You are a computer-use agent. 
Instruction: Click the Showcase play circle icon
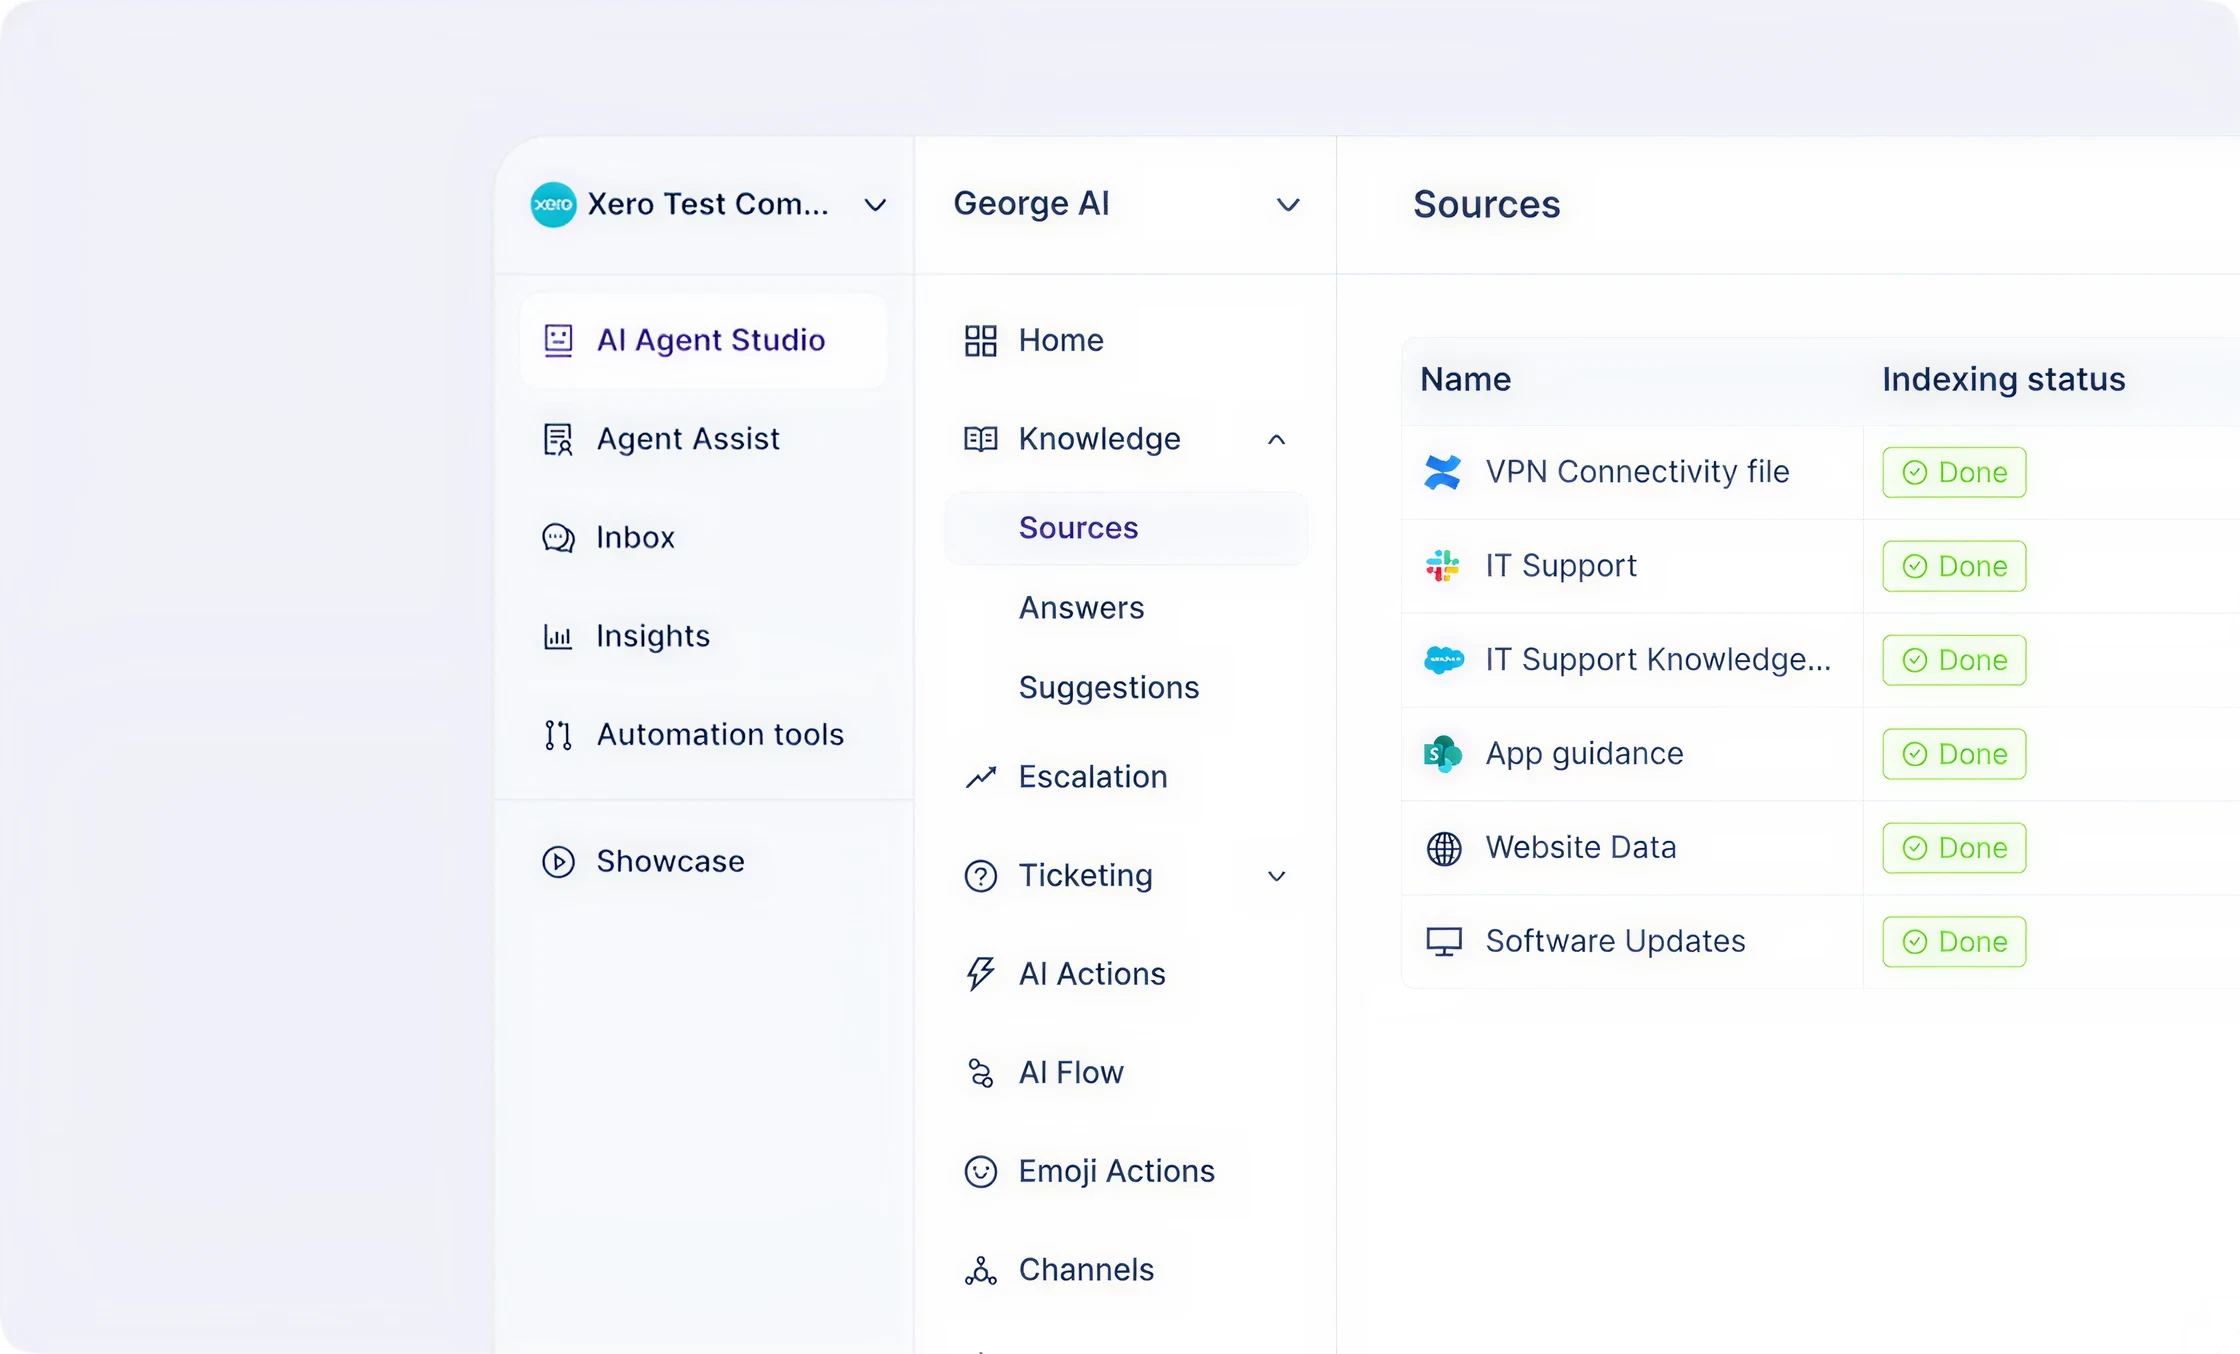[x=558, y=862]
